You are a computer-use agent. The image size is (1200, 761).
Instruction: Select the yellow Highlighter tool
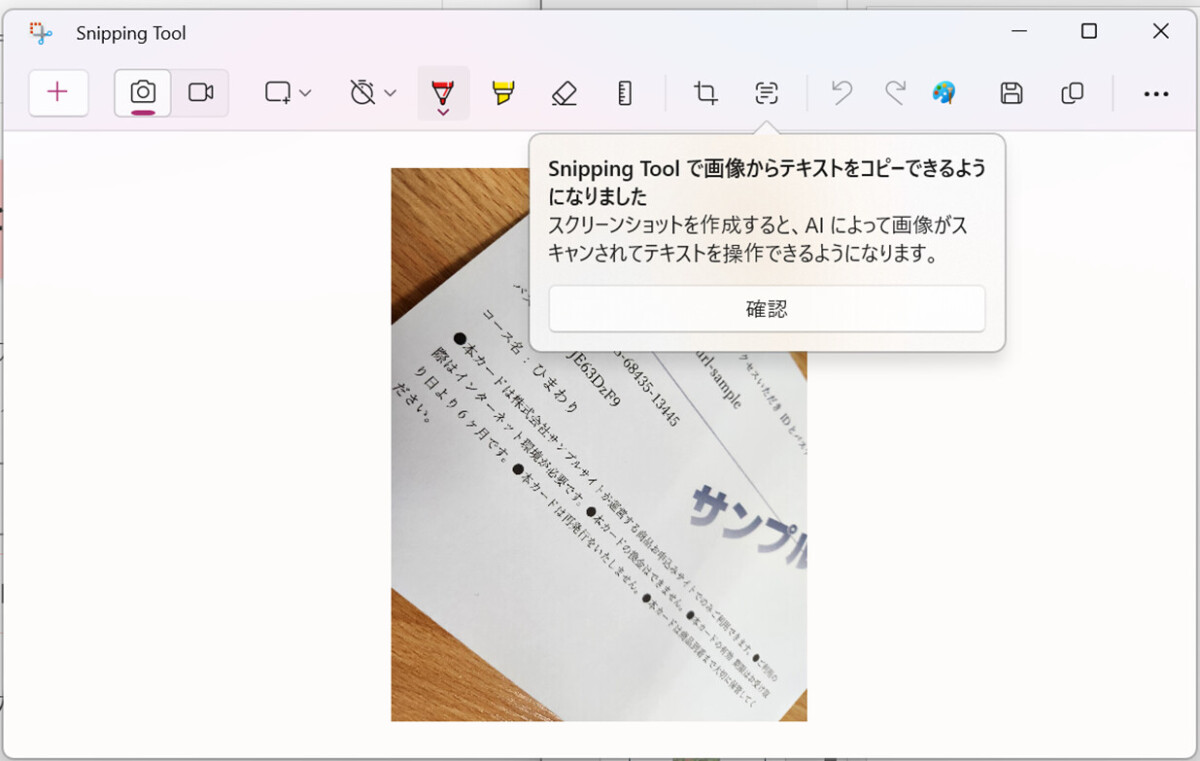[x=503, y=93]
